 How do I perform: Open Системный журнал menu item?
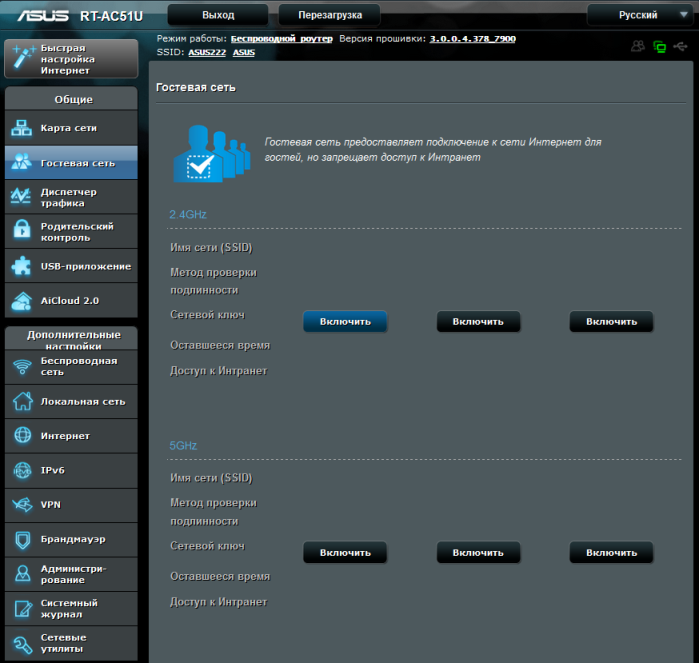point(71,609)
